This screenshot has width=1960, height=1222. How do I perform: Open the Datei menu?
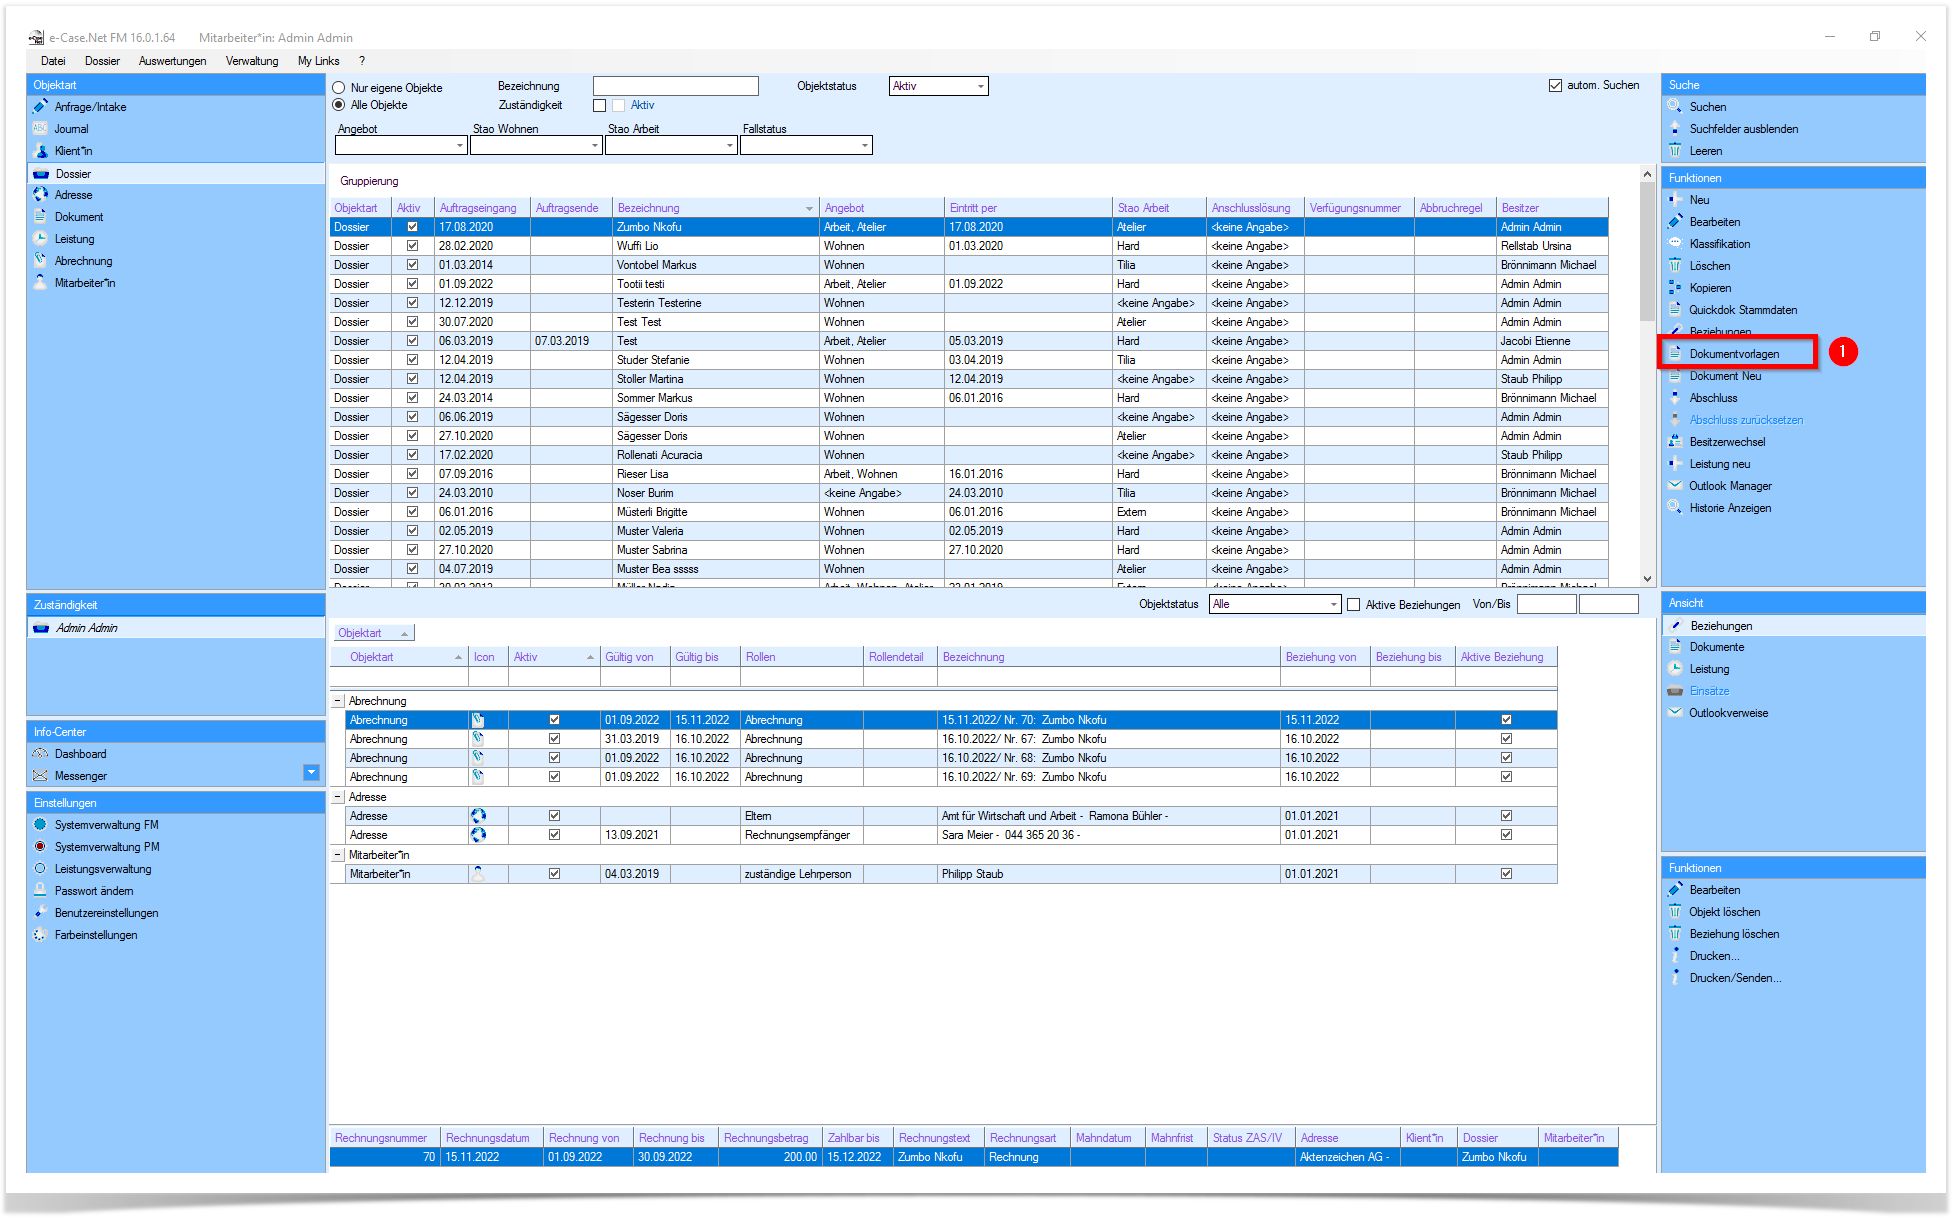(53, 61)
